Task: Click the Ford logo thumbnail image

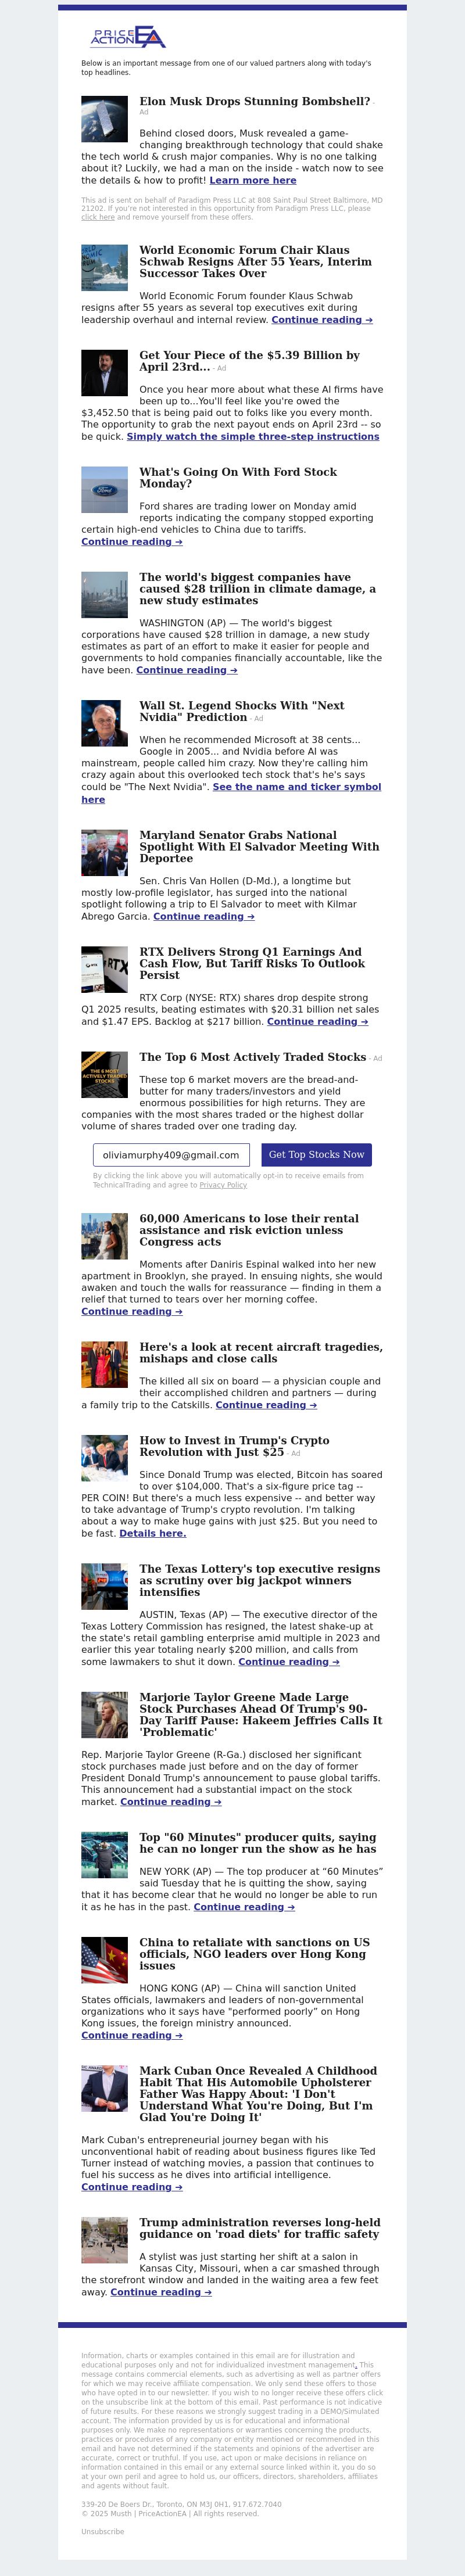Action: 104,490
